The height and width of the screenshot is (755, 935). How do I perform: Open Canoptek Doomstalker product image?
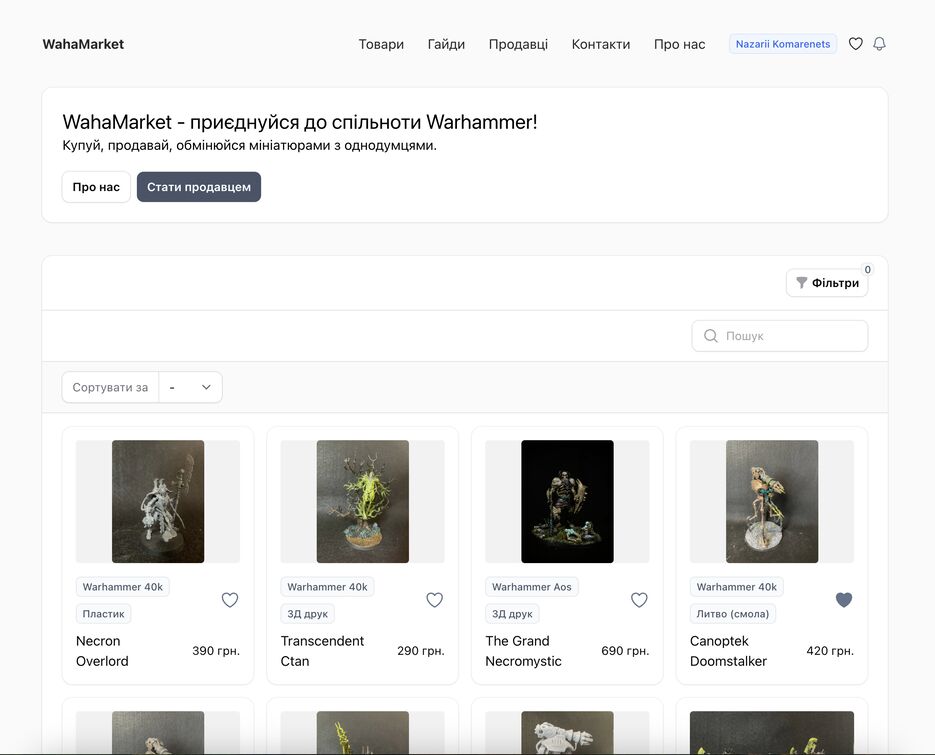pos(772,502)
